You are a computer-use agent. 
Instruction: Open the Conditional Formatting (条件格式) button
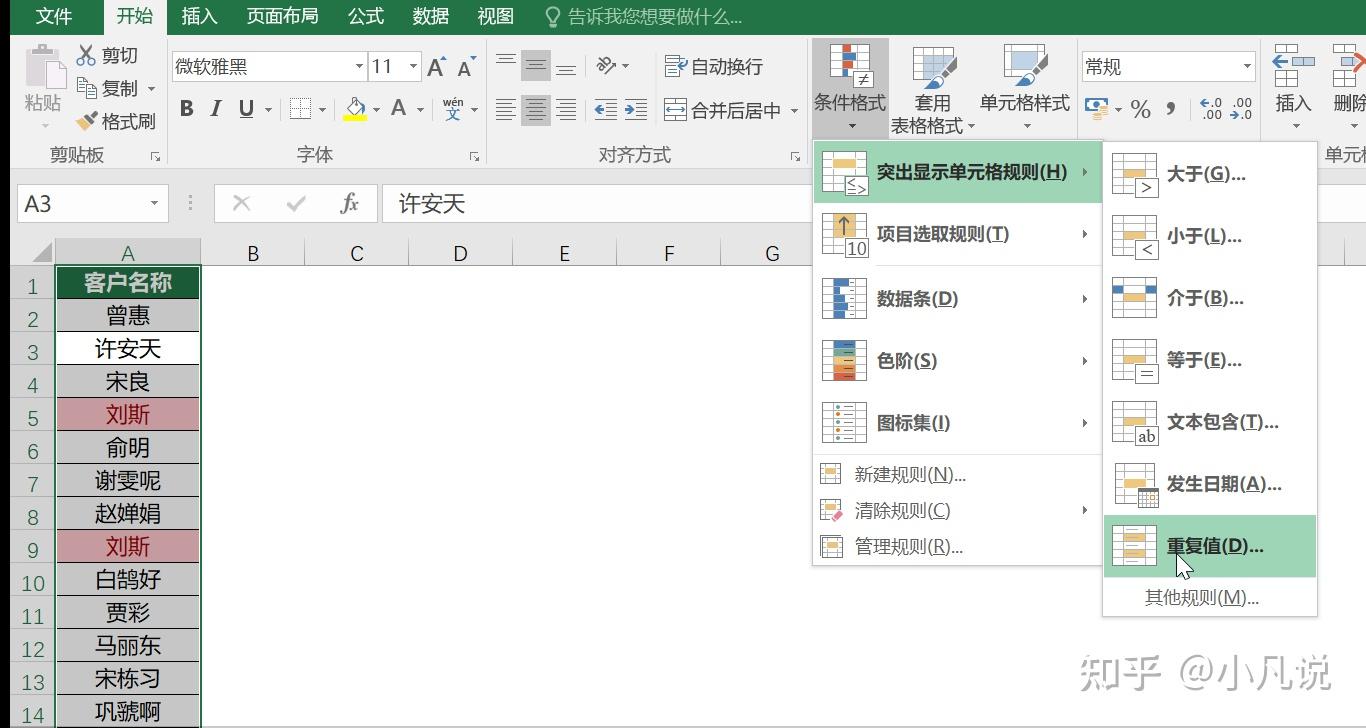850,88
